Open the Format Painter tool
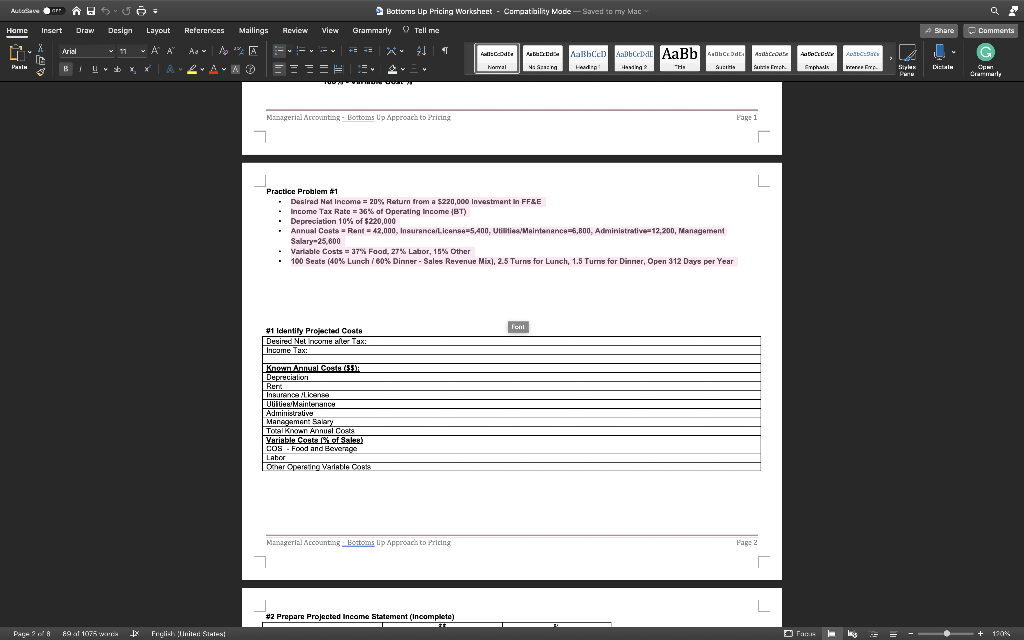 click(x=41, y=71)
